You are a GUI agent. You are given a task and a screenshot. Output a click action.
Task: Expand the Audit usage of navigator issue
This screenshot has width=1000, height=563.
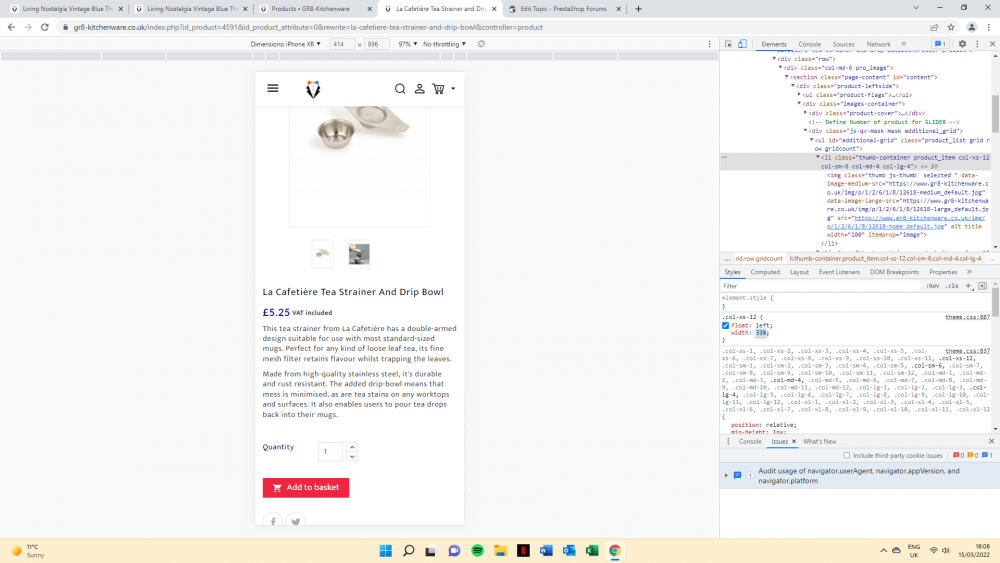coord(726,475)
